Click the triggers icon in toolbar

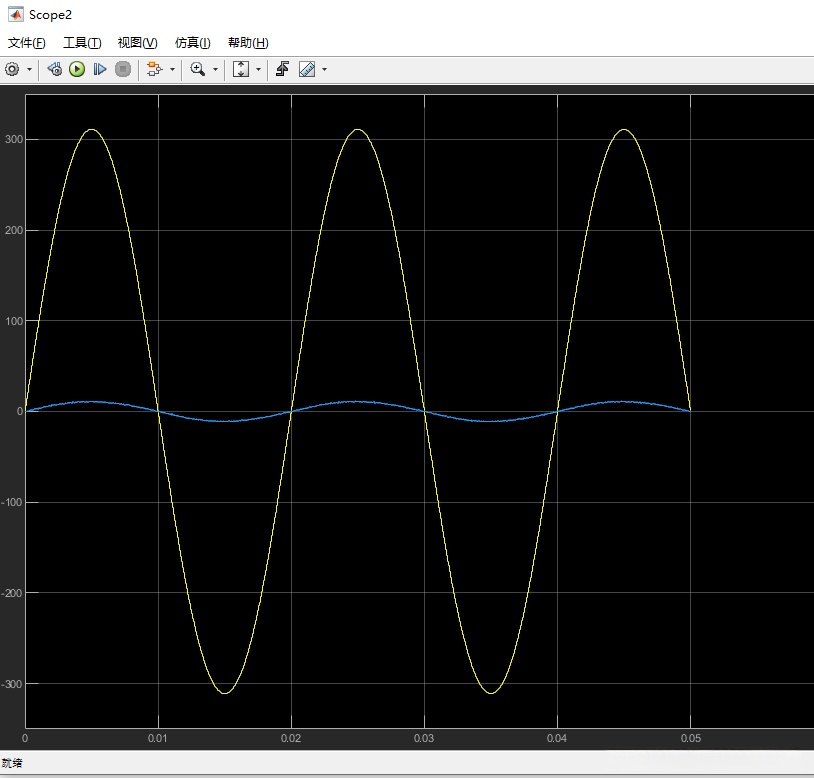(x=283, y=69)
